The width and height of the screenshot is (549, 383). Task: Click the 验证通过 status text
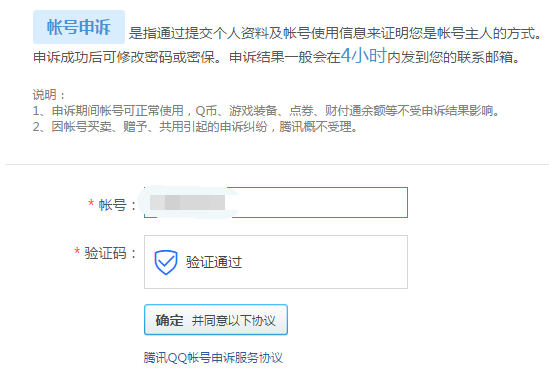(x=214, y=262)
